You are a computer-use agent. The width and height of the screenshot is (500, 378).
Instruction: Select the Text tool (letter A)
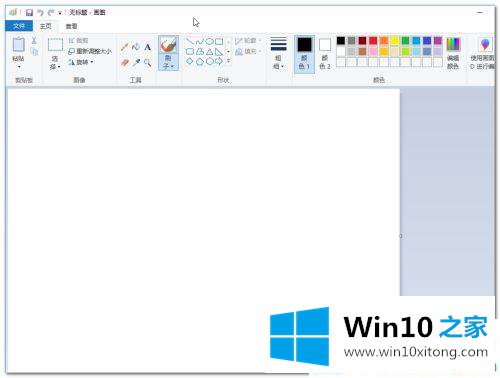(x=147, y=47)
